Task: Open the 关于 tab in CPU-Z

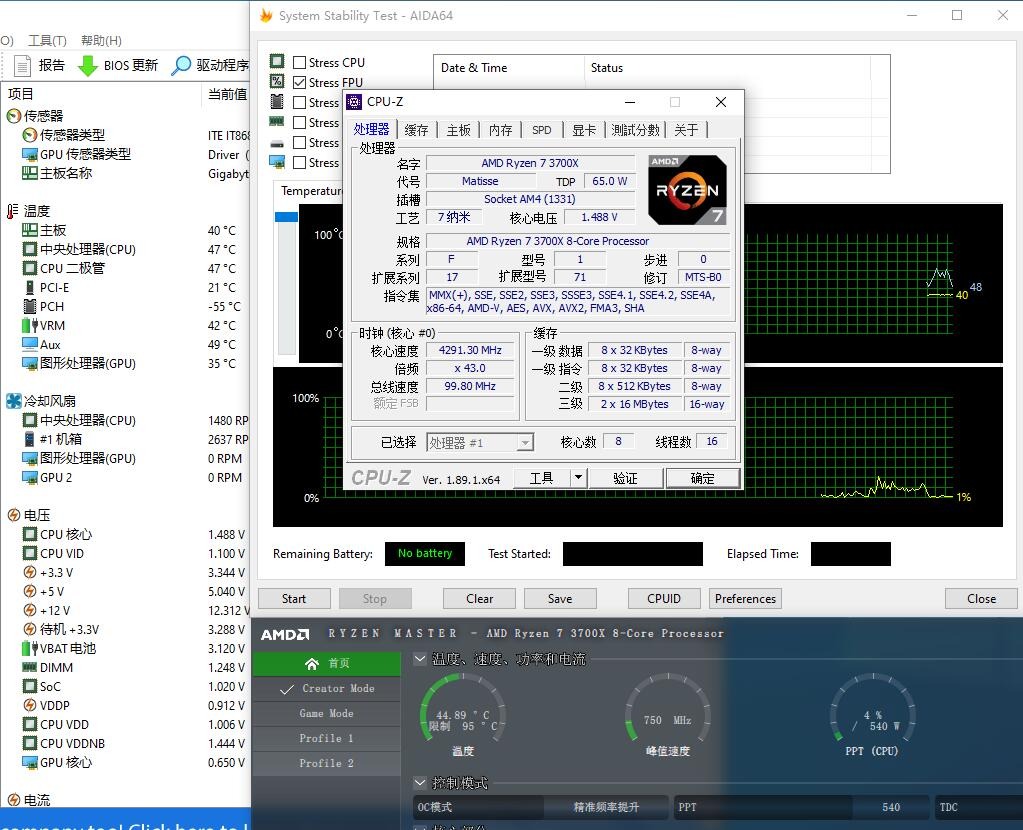Action: (686, 130)
